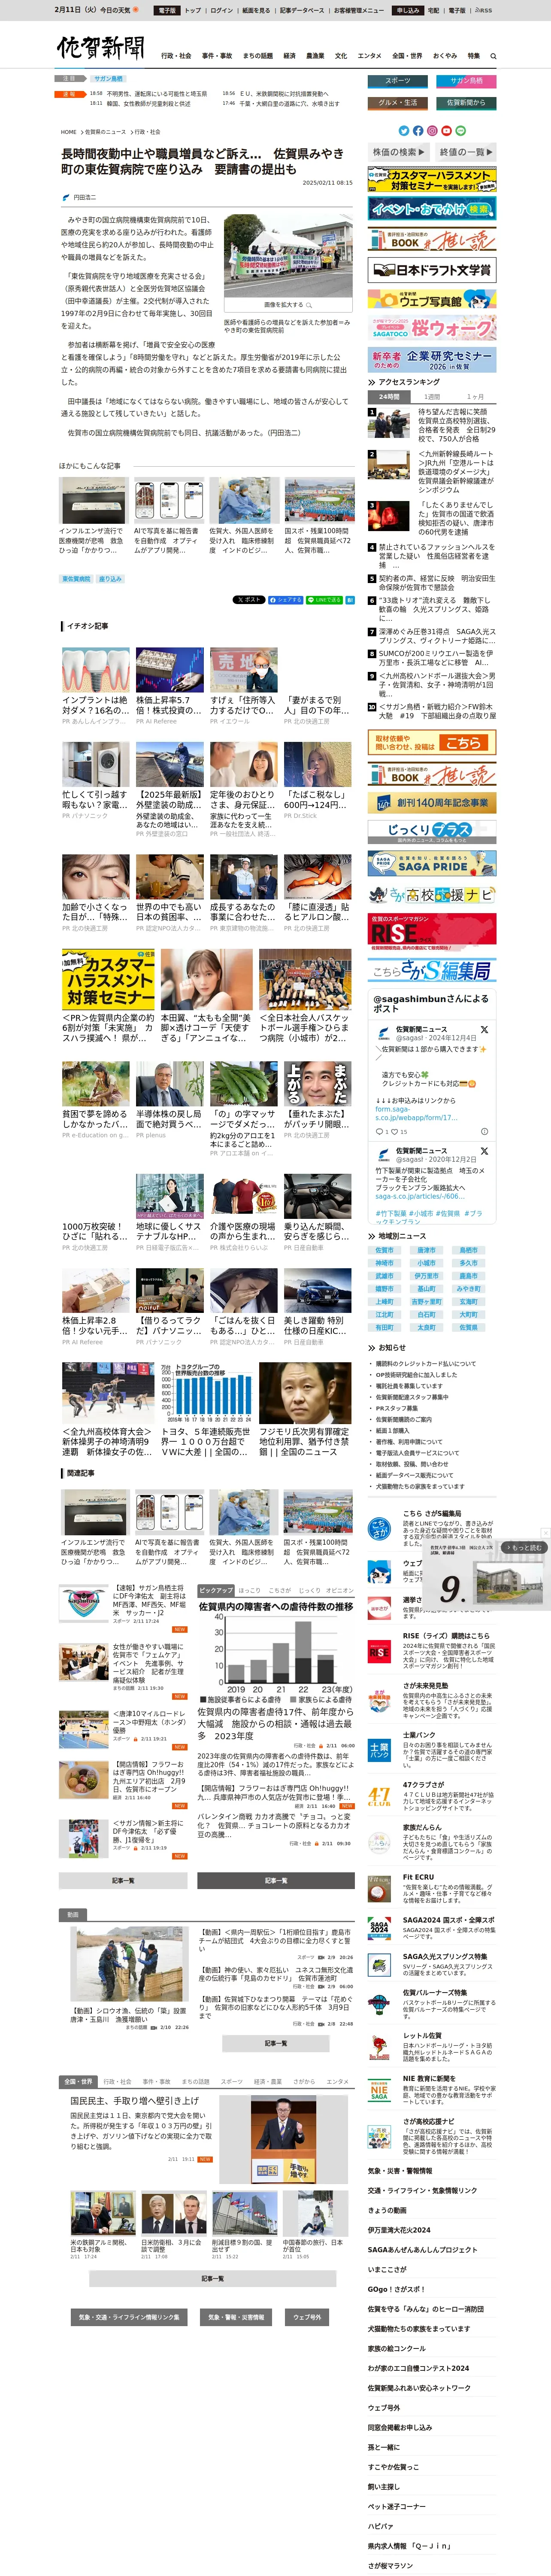
Task: Click the 座り込み tag under article
Action: pos(110,579)
